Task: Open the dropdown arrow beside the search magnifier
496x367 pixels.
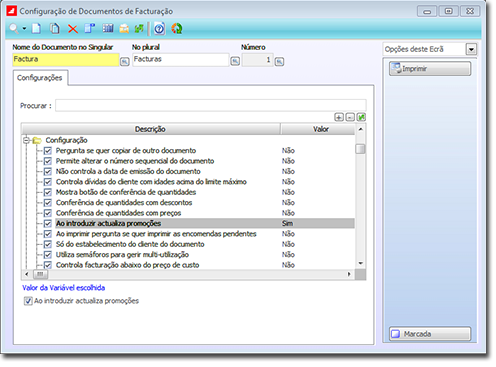Action: tap(24, 29)
